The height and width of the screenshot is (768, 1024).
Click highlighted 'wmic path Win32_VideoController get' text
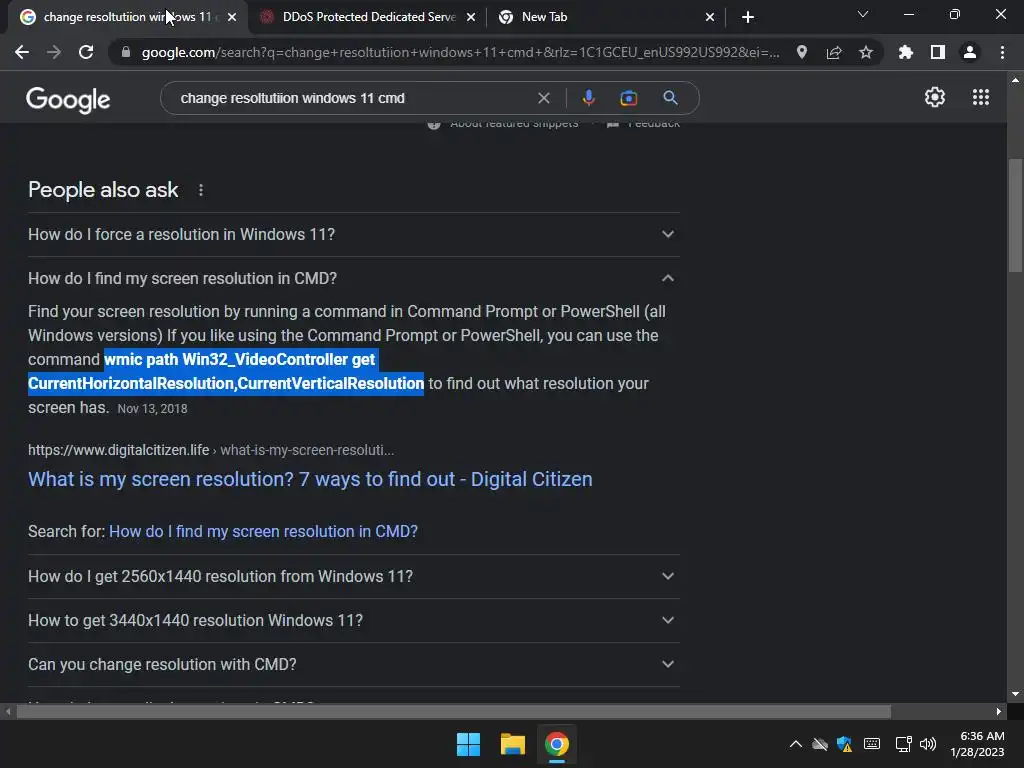[x=240, y=359]
